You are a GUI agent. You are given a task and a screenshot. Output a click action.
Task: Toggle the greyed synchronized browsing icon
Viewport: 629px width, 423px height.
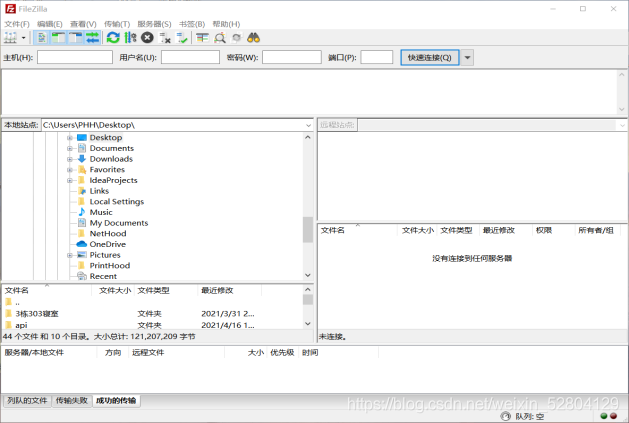(237, 38)
